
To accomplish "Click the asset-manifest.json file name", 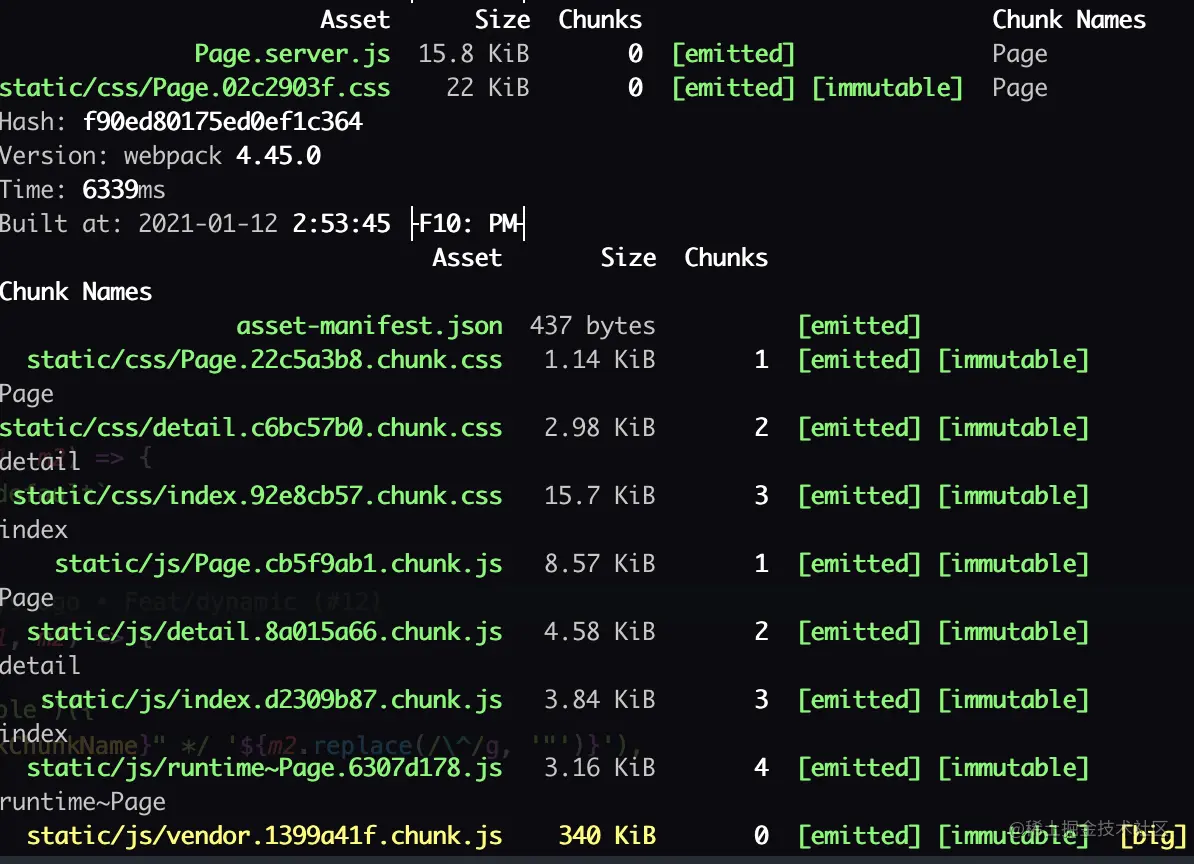I will [x=369, y=326].
